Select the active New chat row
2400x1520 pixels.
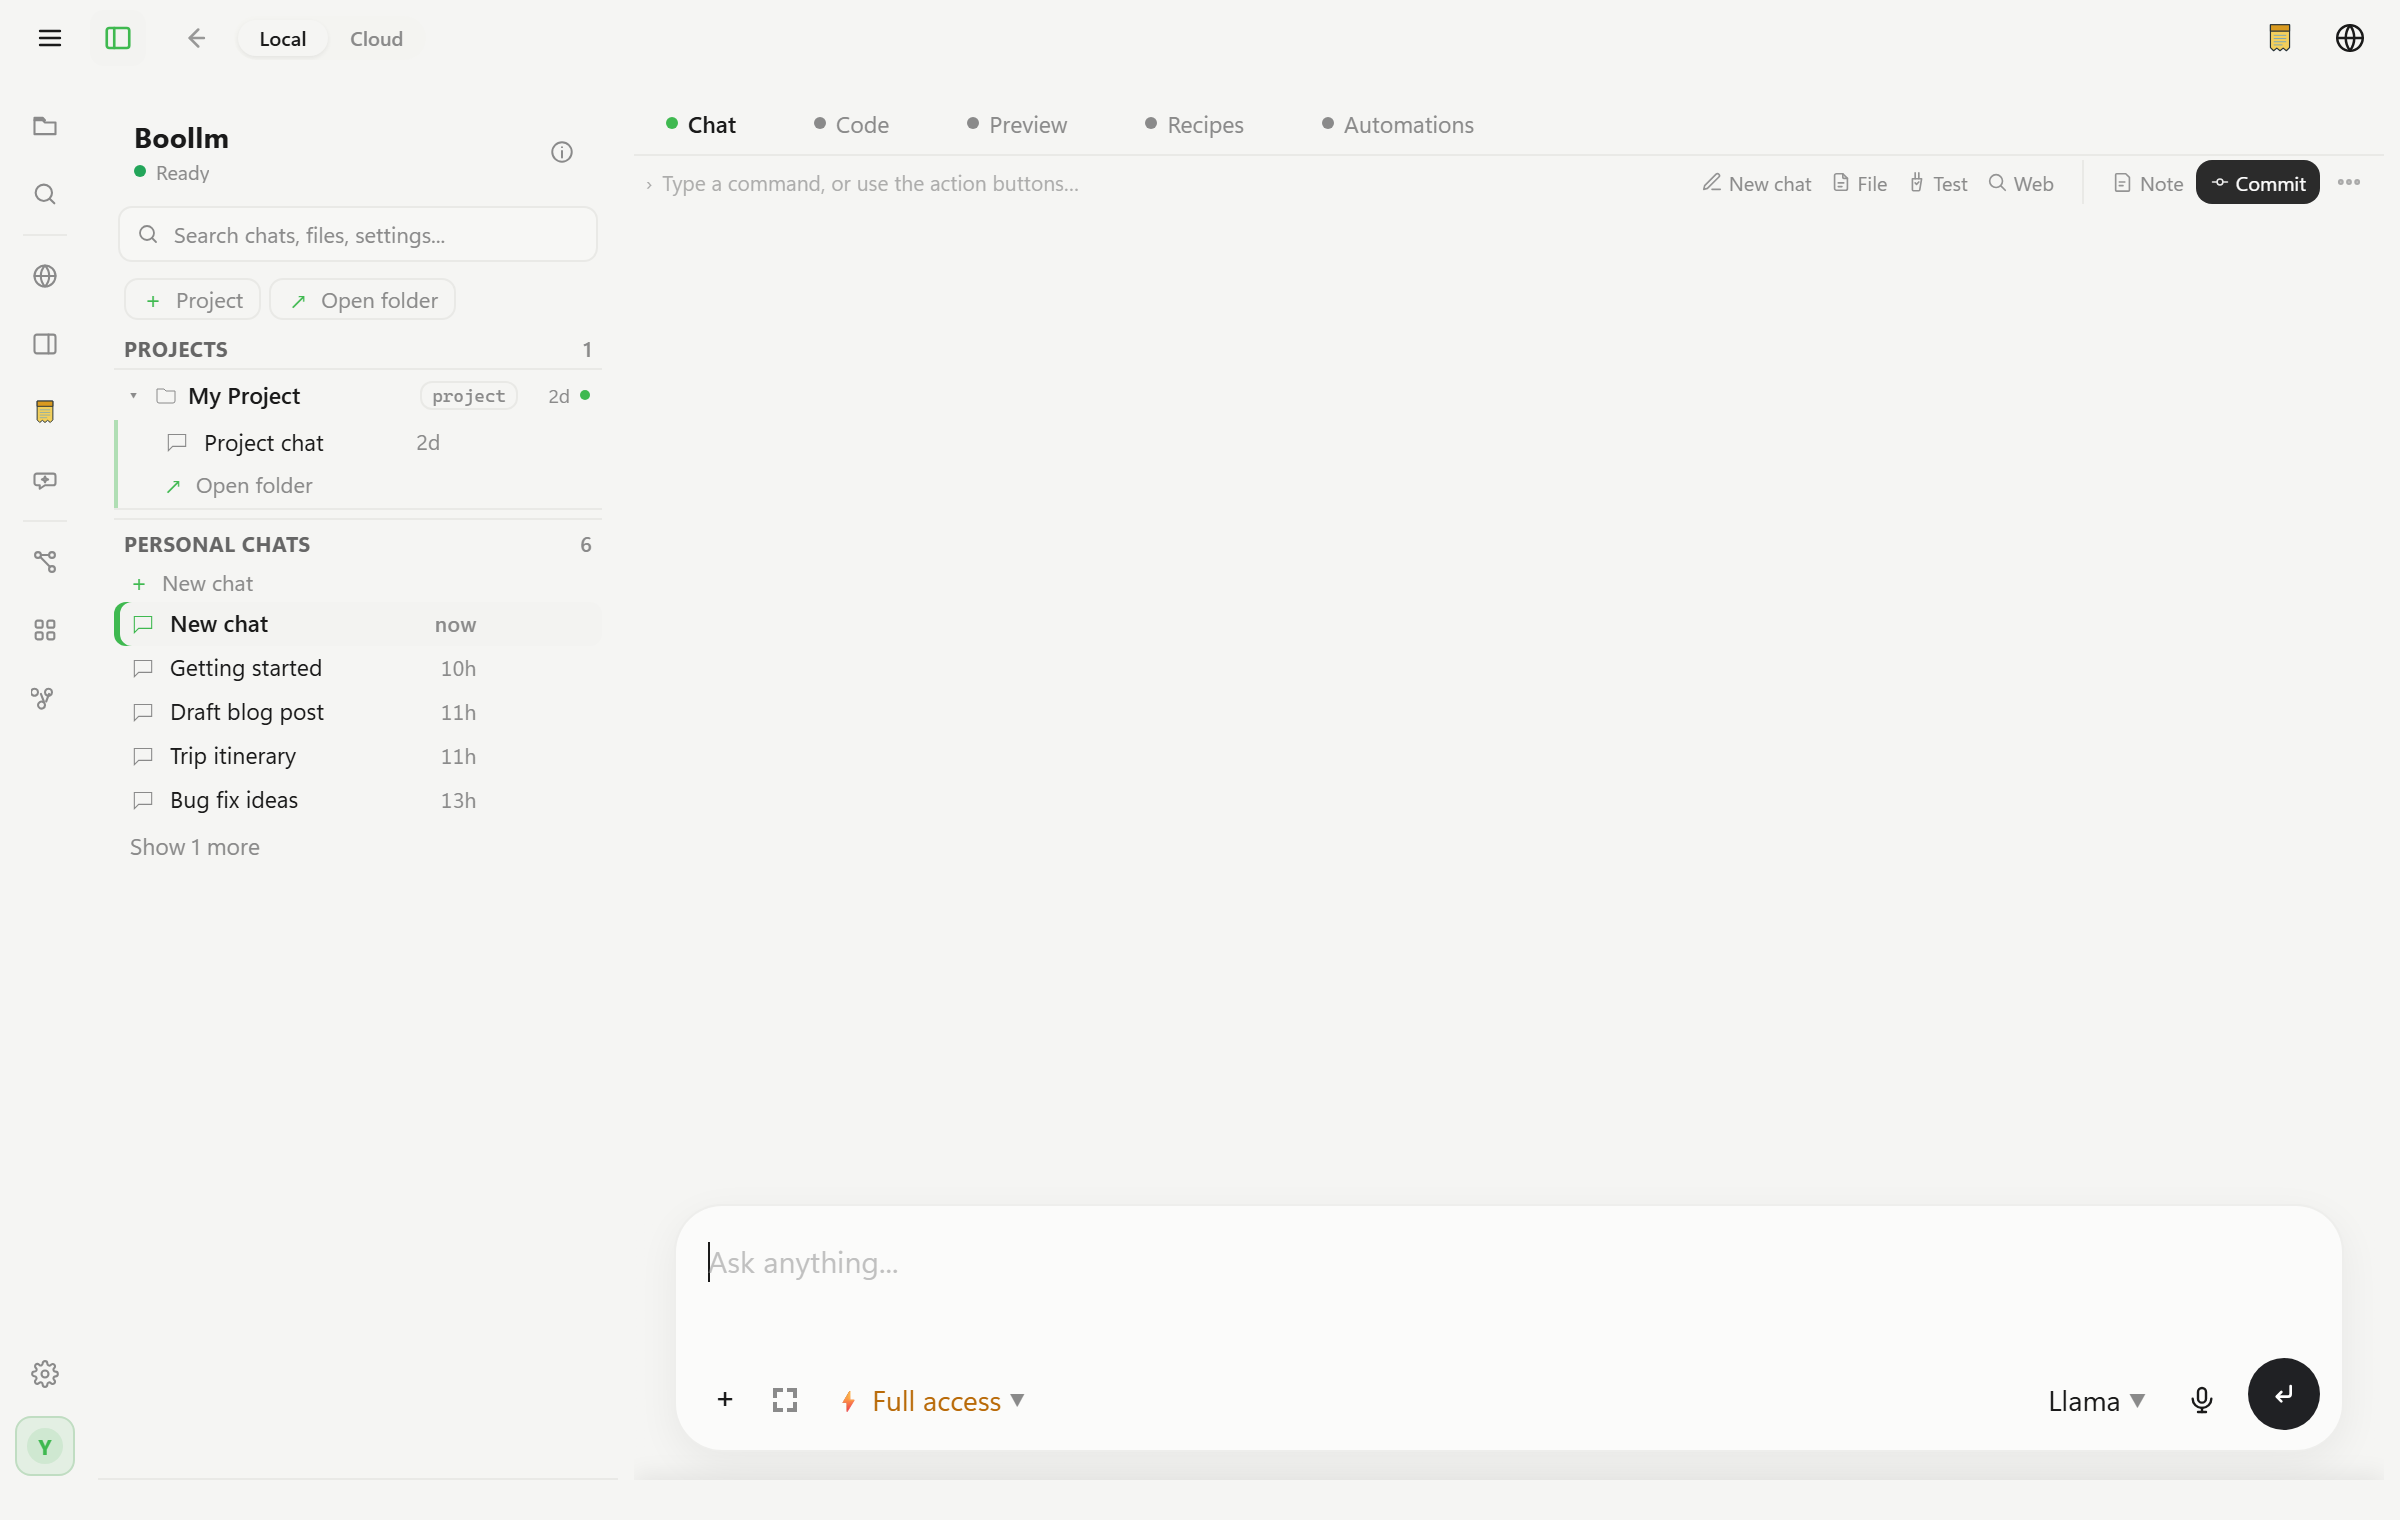(x=358, y=625)
